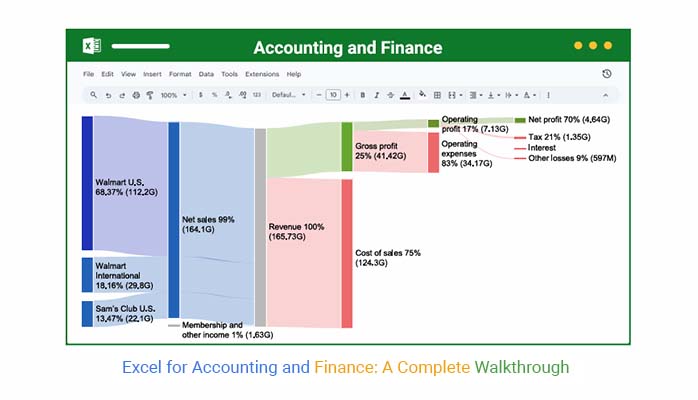Open version history clock icon
Image resolution: width=698 pixels, height=400 pixels.
click(x=607, y=74)
